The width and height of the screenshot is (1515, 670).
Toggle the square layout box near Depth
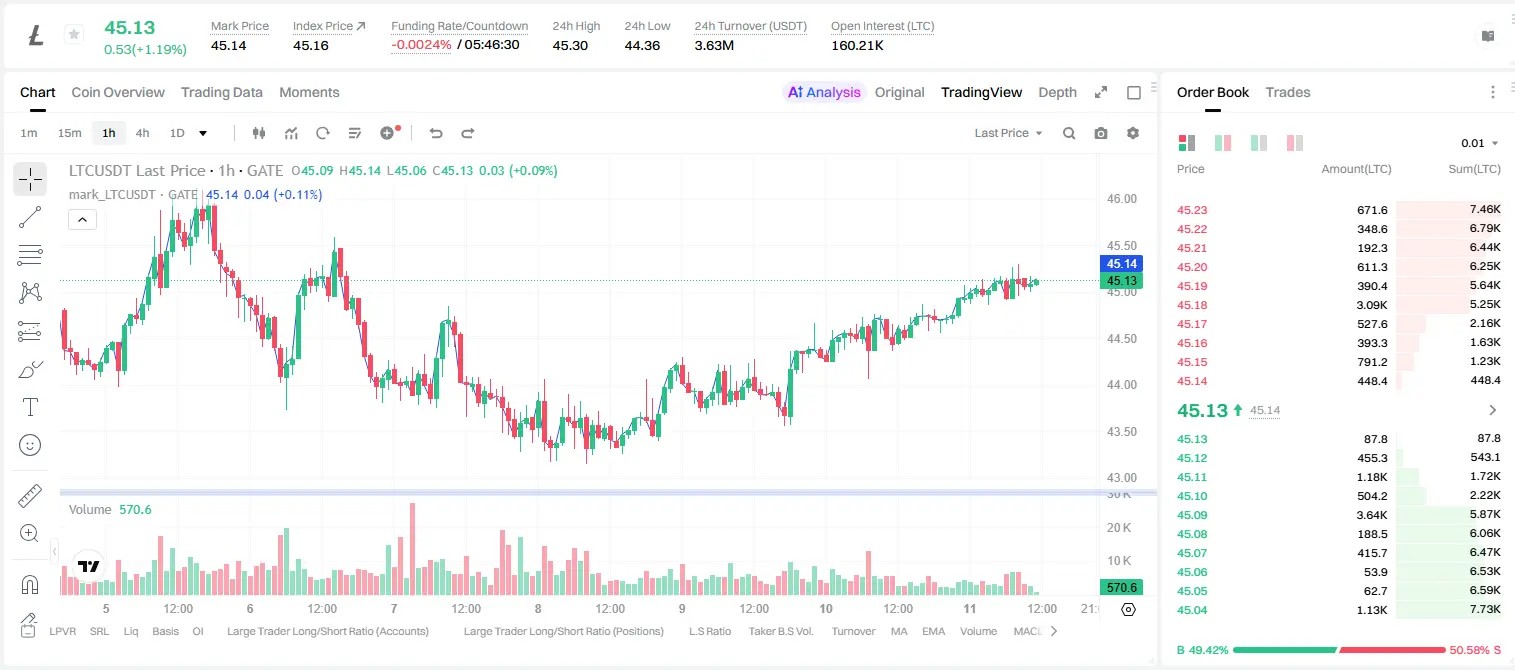click(x=1134, y=92)
